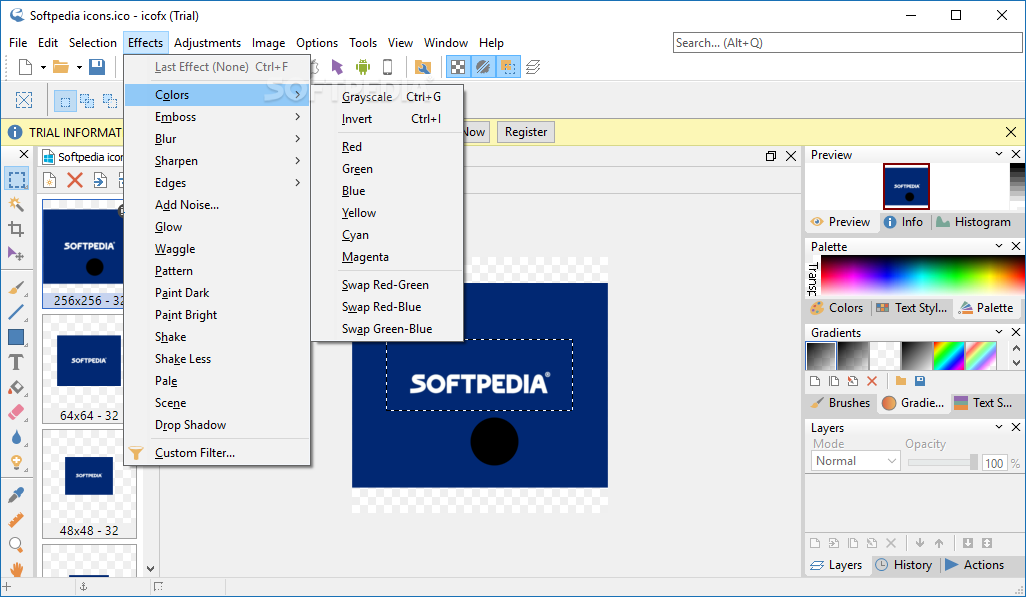Select the paint bucket fill tool

(16, 387)
